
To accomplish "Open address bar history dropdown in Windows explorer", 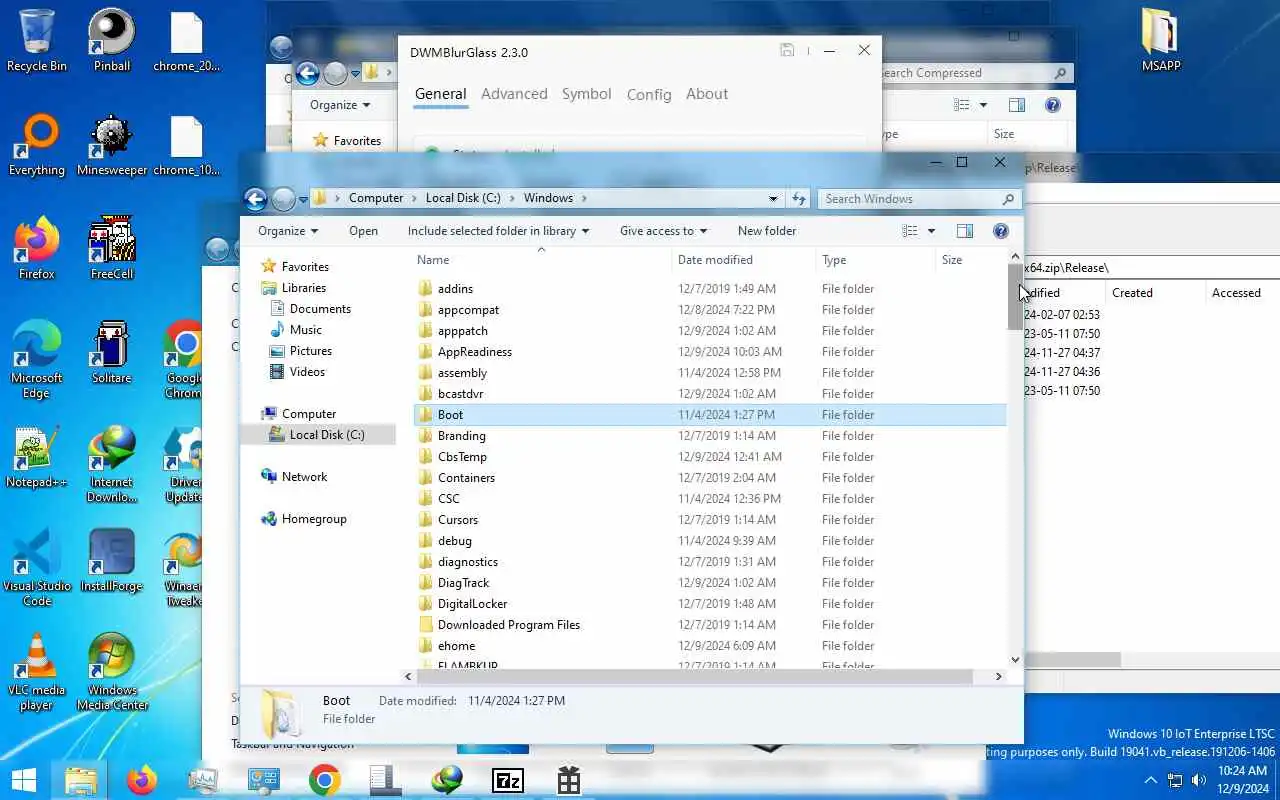I will (773, 199).
